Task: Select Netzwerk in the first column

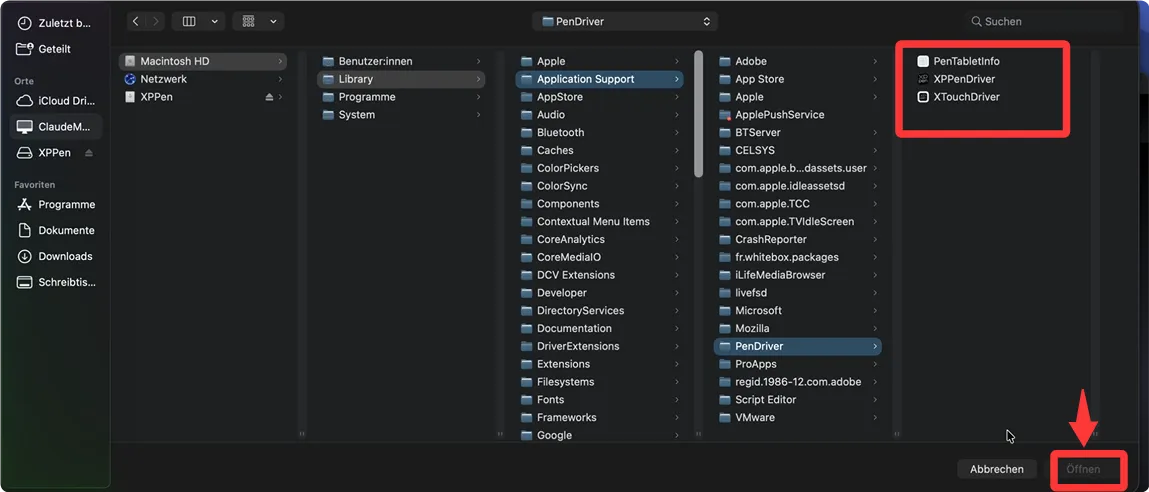Action: pyautogui.click(x=203, y=78)
